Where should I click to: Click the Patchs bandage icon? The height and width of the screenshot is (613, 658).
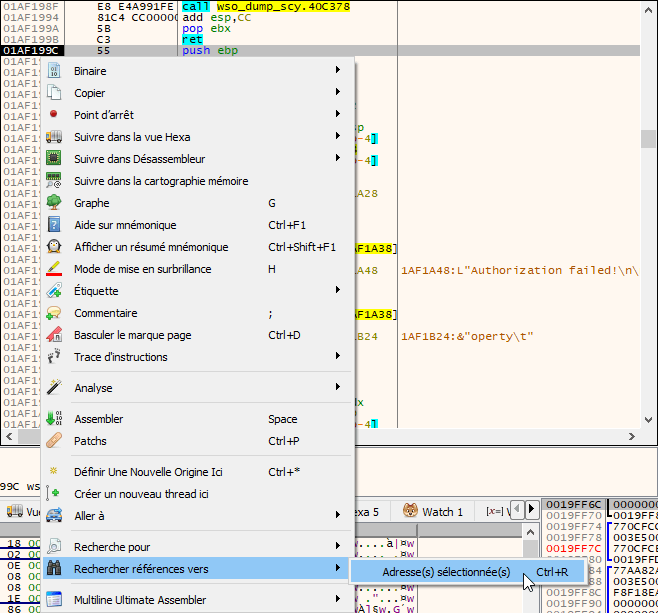(55, 441)
